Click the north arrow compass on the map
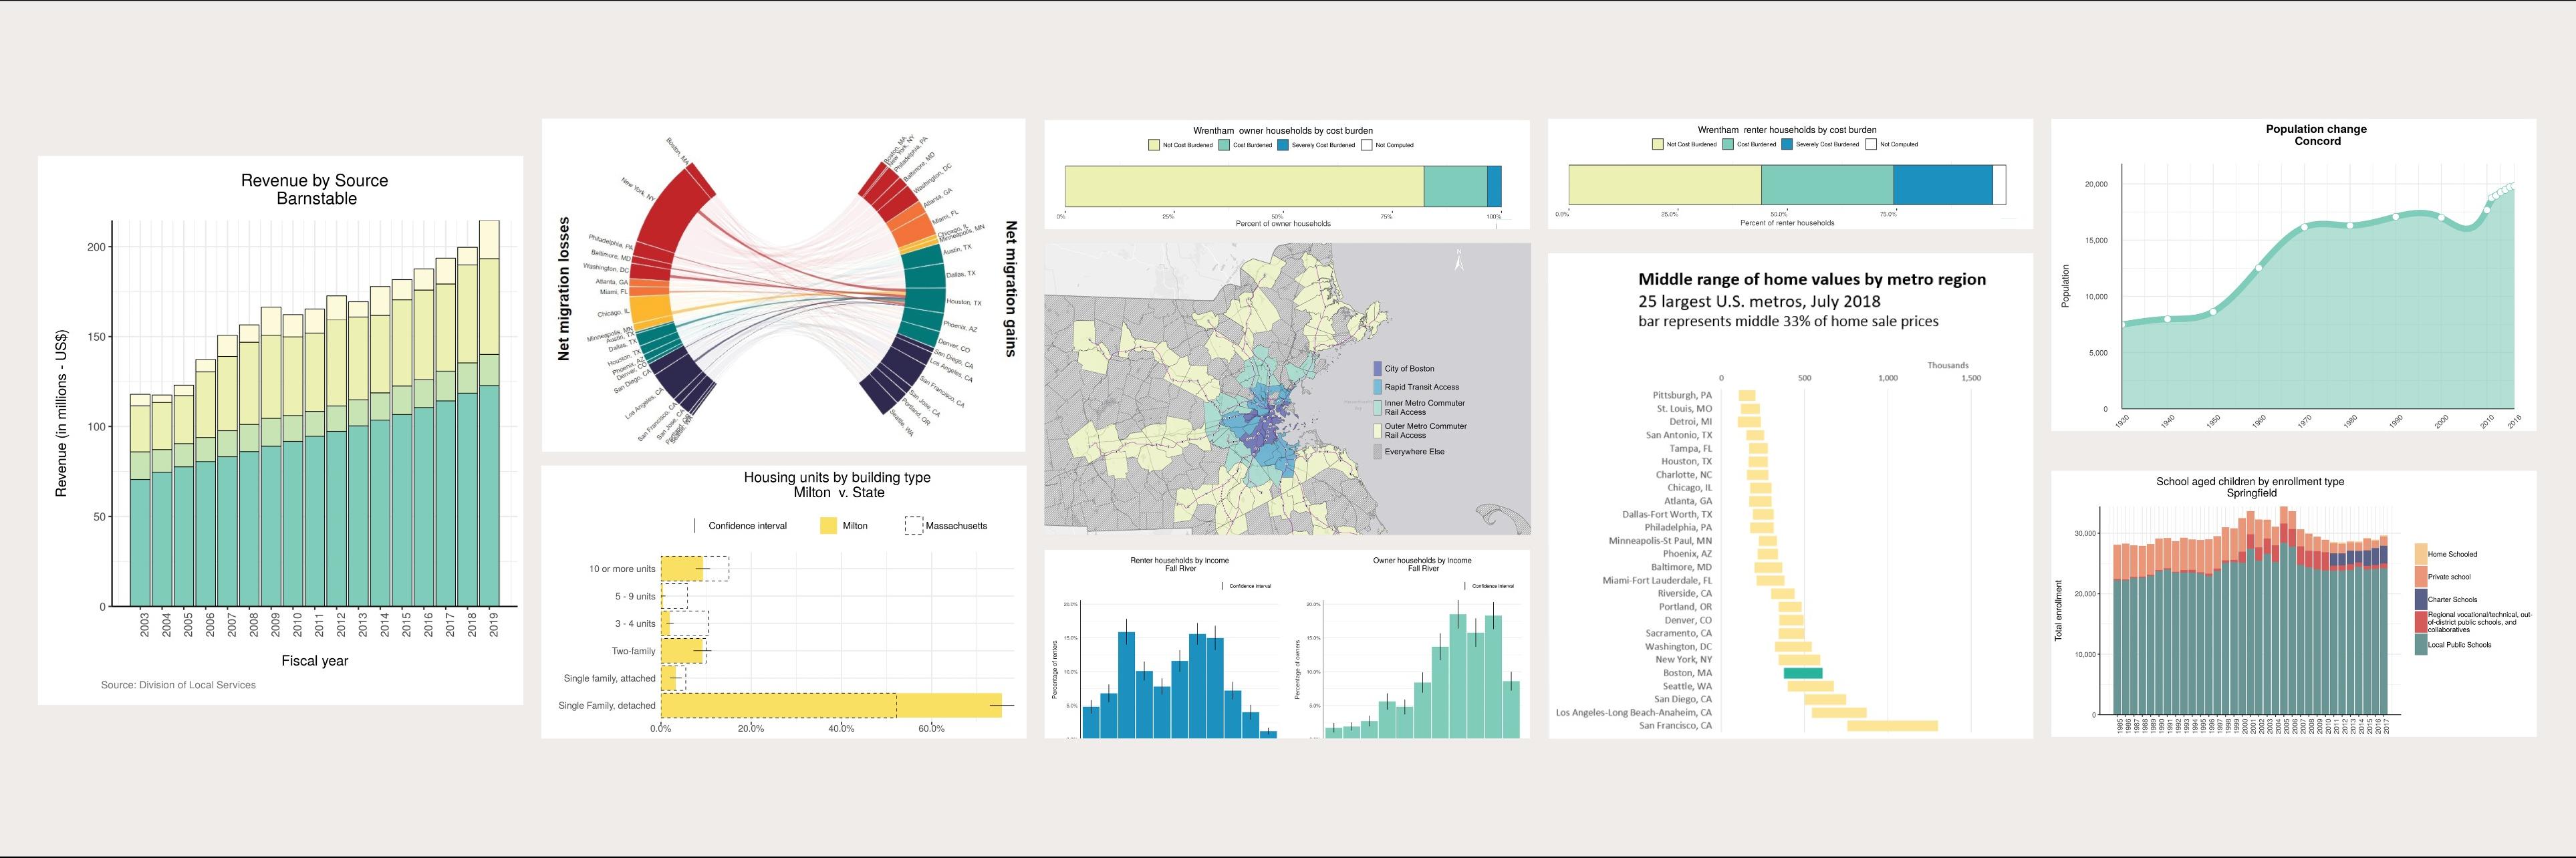The height and width of the screenshot is (858, 2576). (x=1460, y=258)
